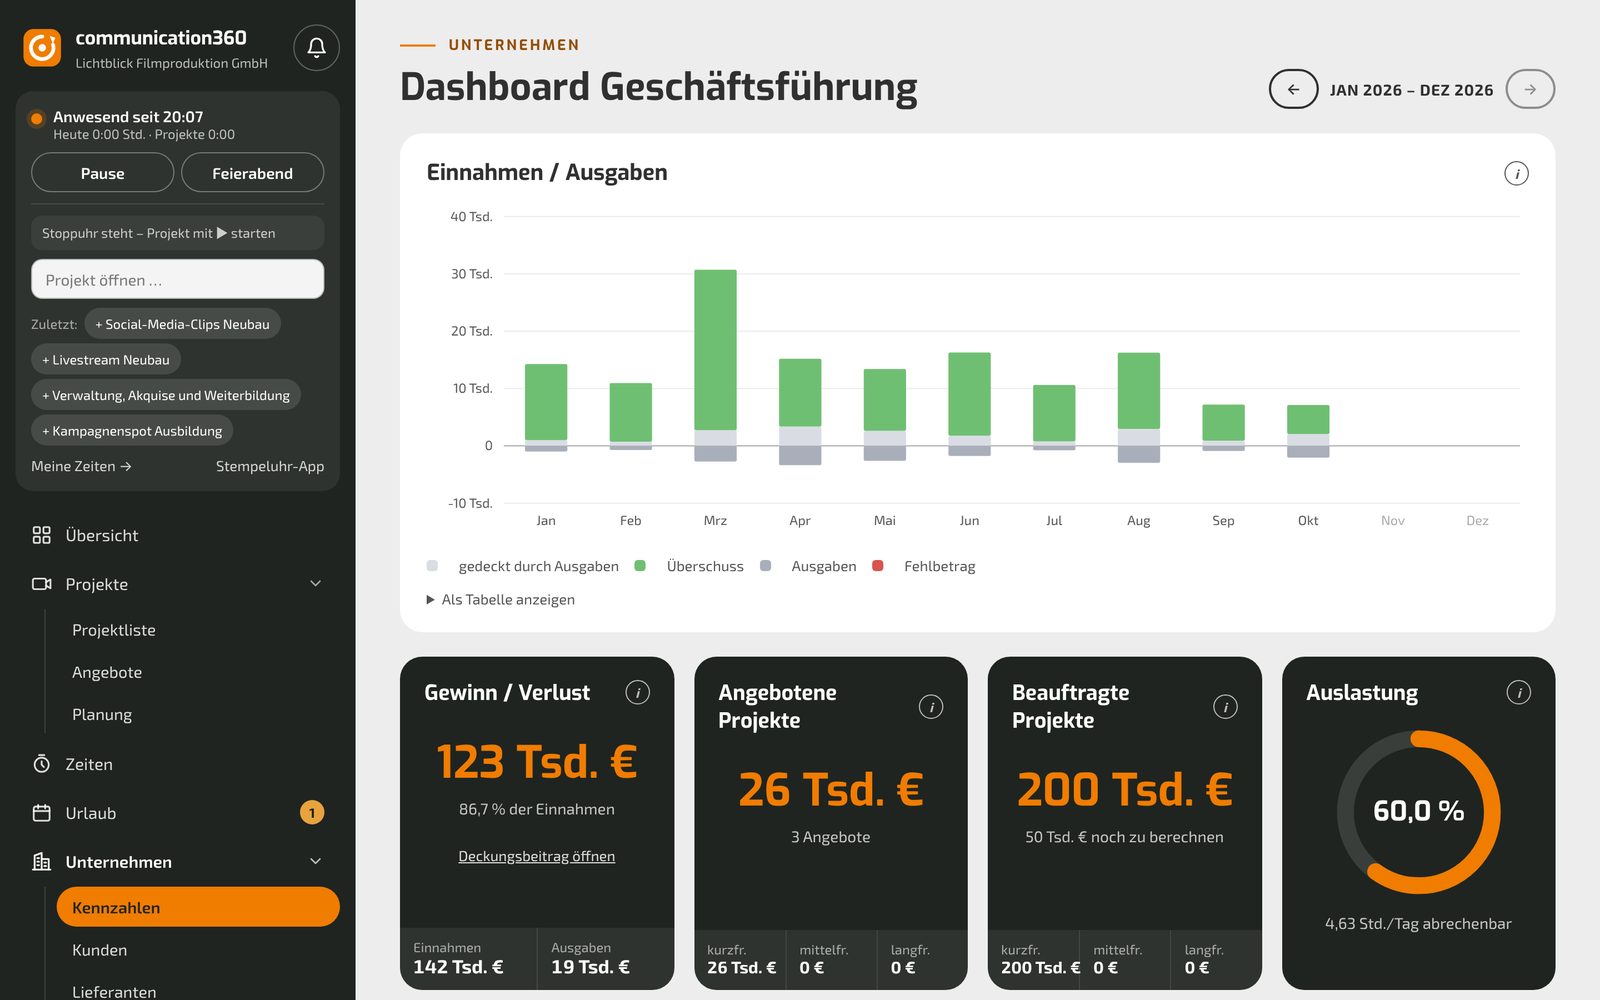The image size is (1600, 1000).
Task: Open Planung in the sidebar
Action: (x=102, y=714)
